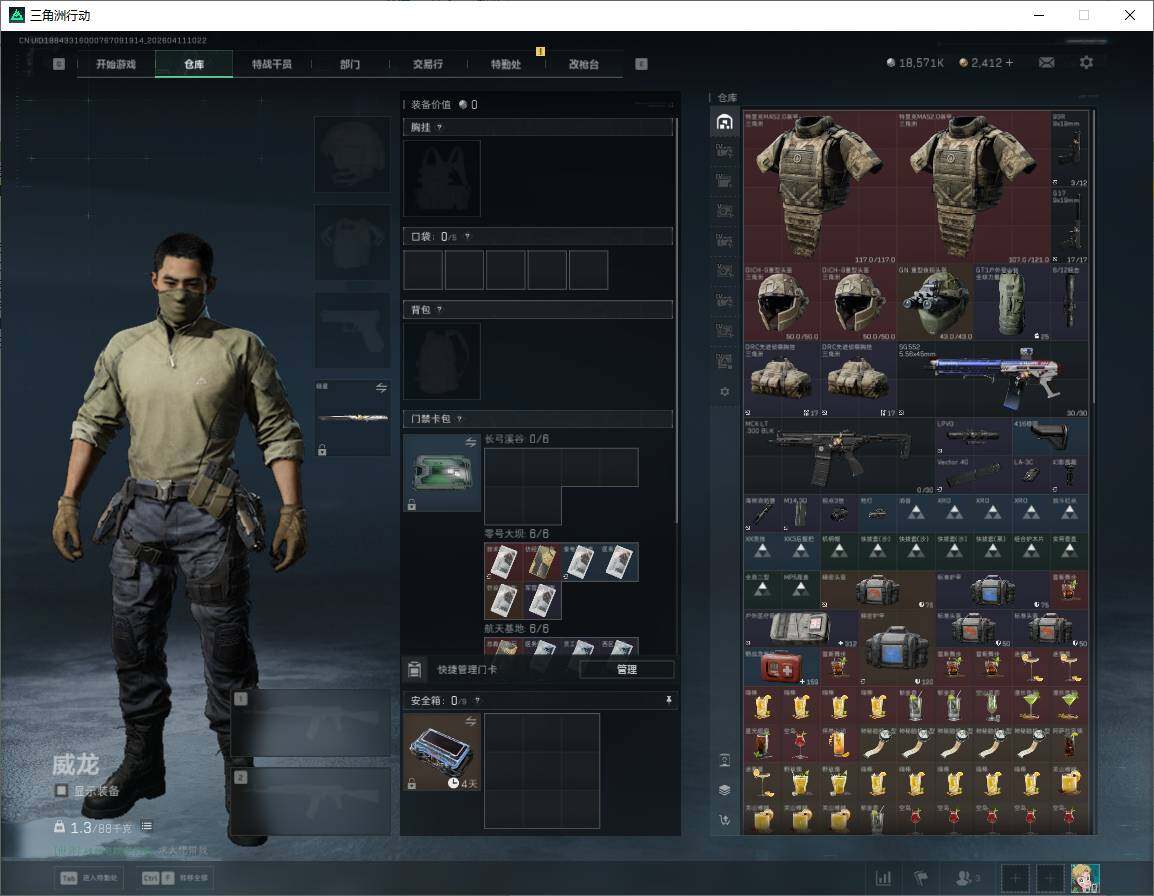Select the MCX LT rifle in warehouse

pos(839,456)
